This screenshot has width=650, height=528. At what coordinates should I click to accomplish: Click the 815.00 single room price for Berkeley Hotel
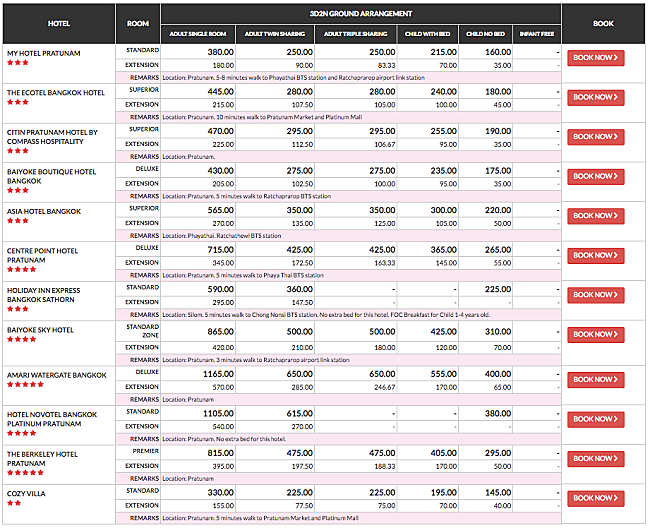point(221,453)
